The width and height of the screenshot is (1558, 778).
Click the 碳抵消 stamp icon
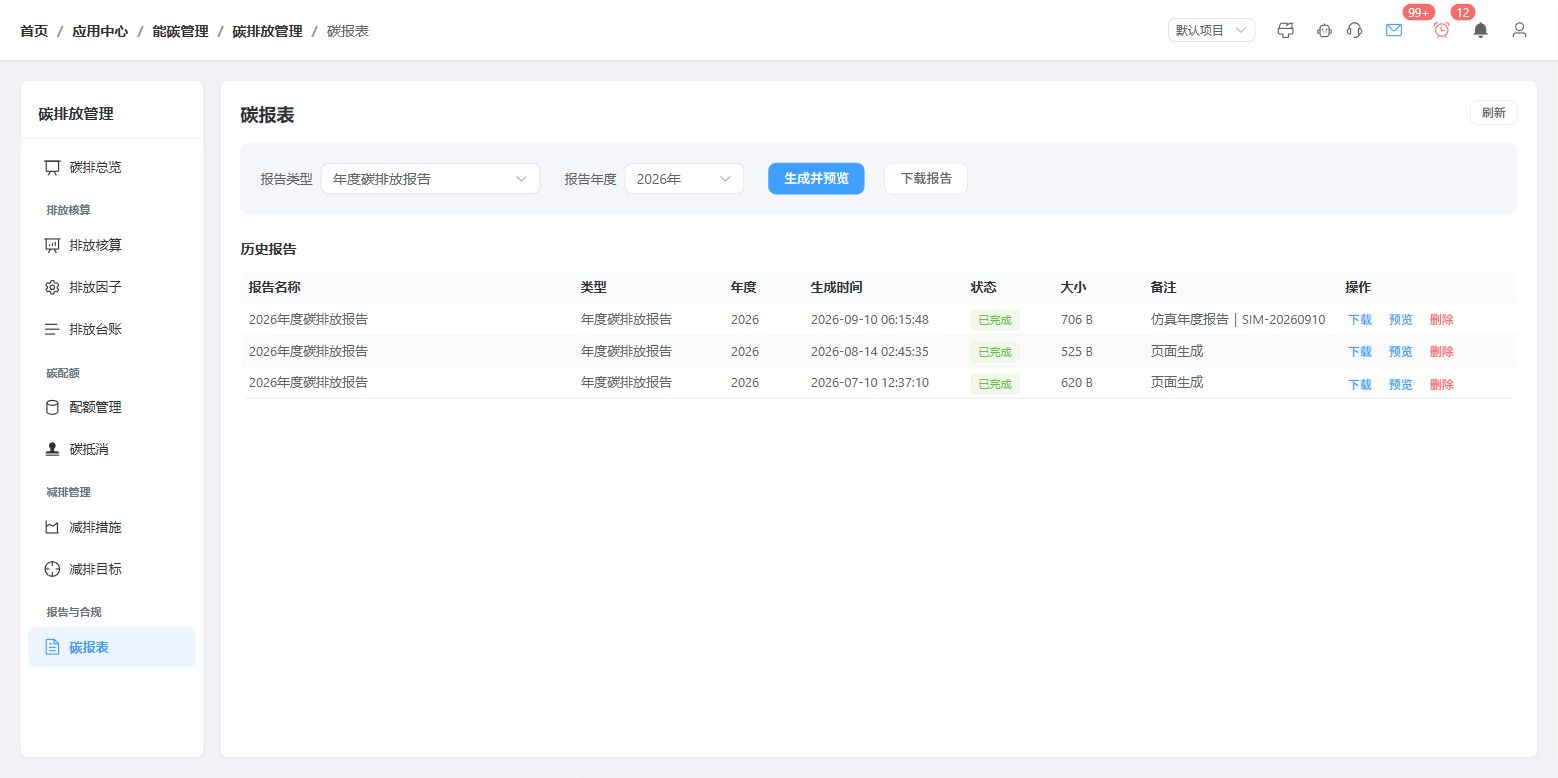(53, 449)
